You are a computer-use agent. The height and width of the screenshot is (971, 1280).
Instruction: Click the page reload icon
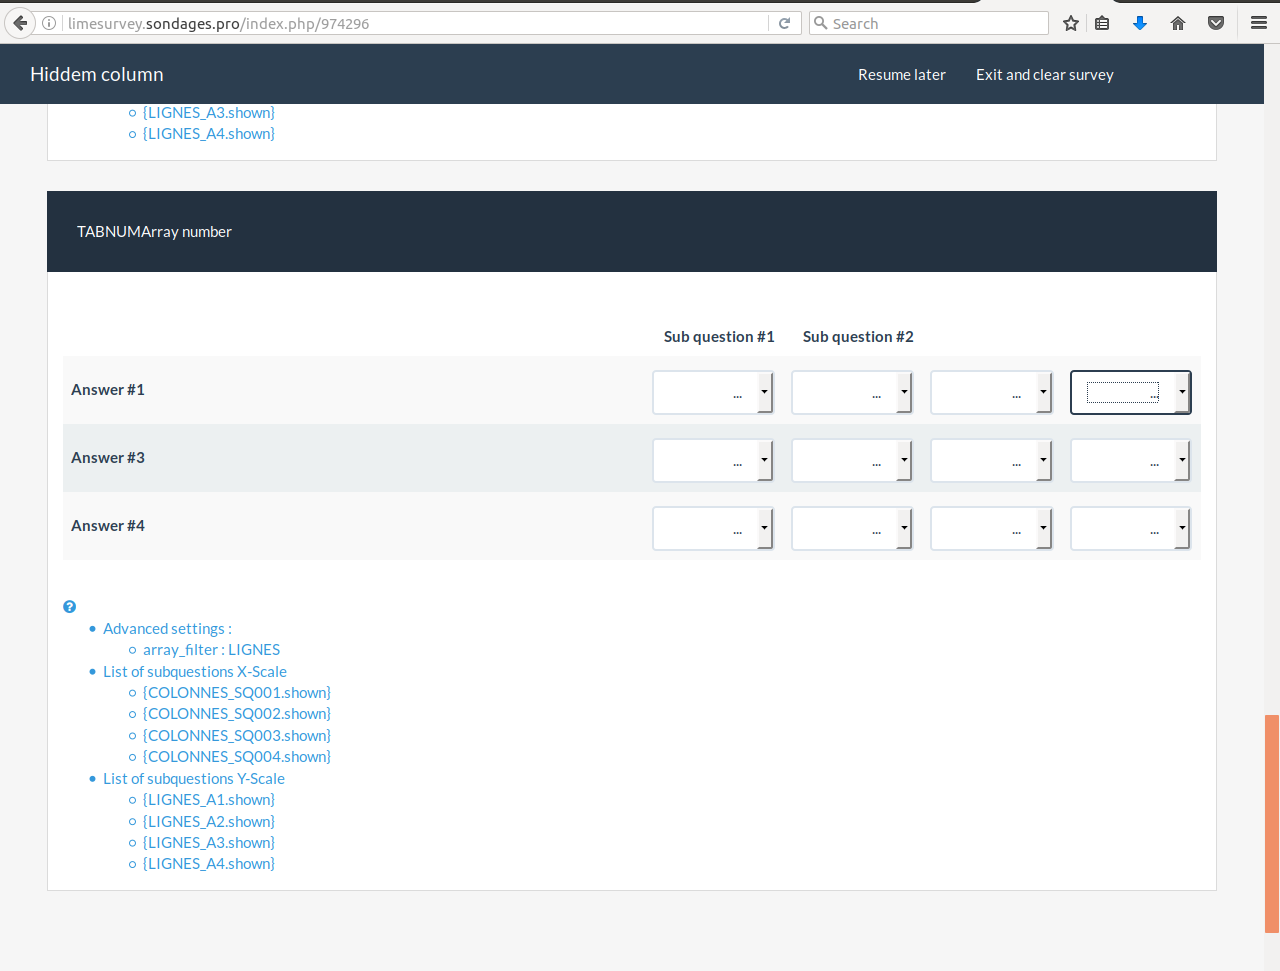pyautogui.click(x=785, y=23)
